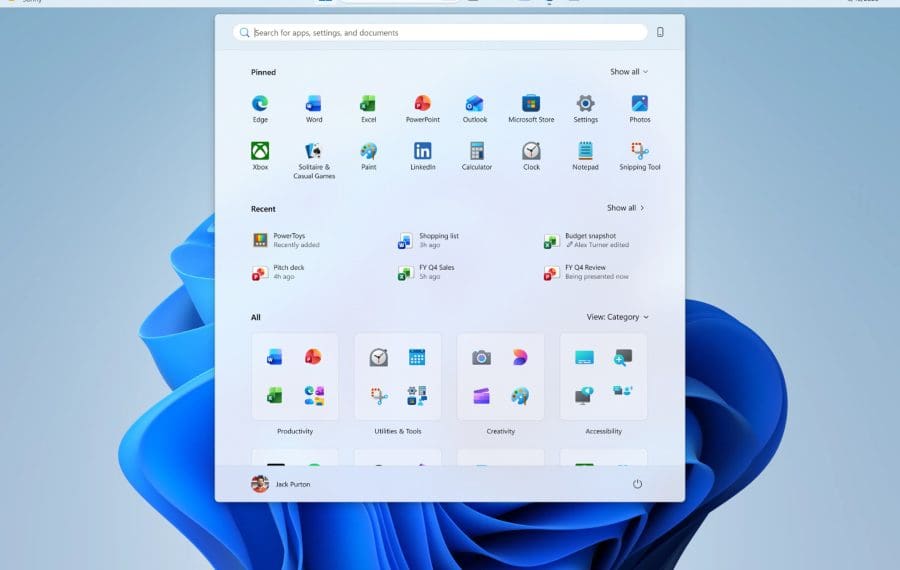Open pinned Clock app
The height and width of the screenshot is (570, 900).
[531, 156]
